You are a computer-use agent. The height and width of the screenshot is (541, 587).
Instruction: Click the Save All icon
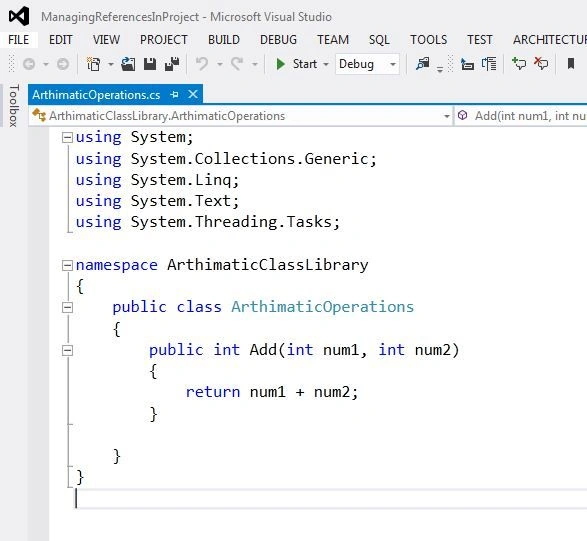coord(172,64)
